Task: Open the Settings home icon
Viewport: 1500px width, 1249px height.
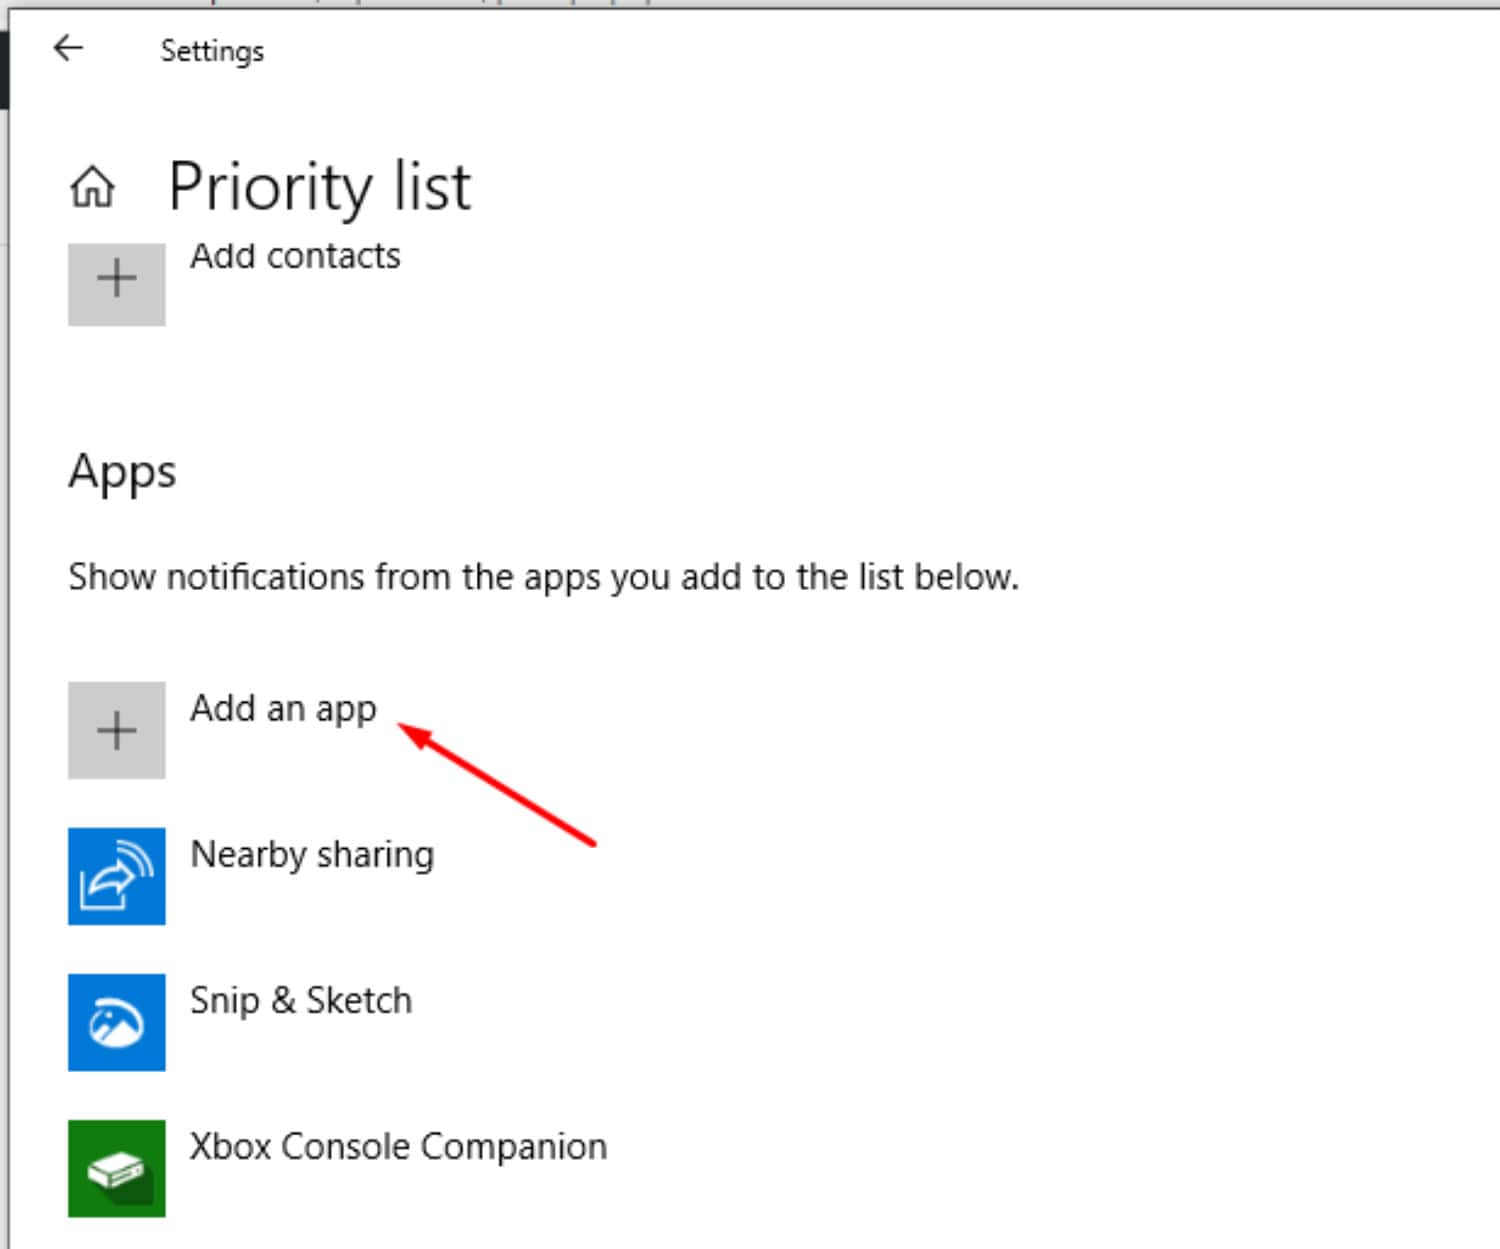Action: click(92, 187)
